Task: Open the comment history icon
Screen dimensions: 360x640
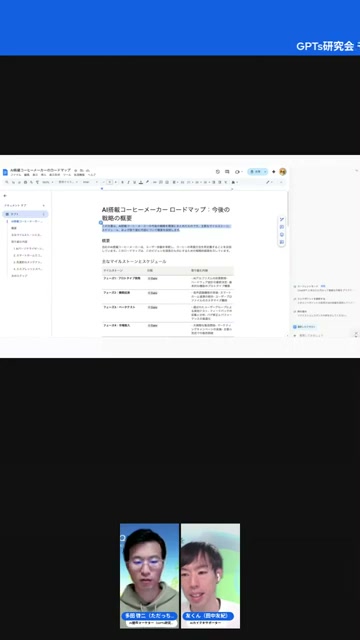Action: coord(227,171)
